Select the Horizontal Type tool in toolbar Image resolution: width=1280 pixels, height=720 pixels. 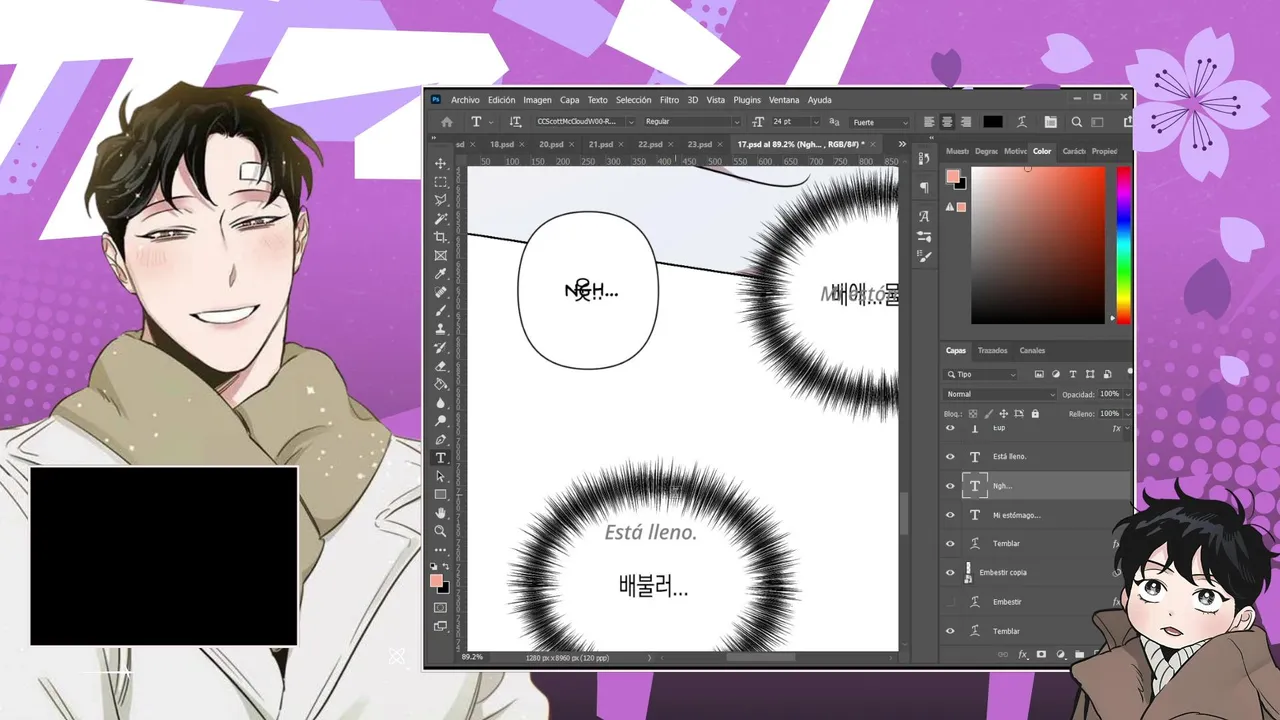pos(440,457)
